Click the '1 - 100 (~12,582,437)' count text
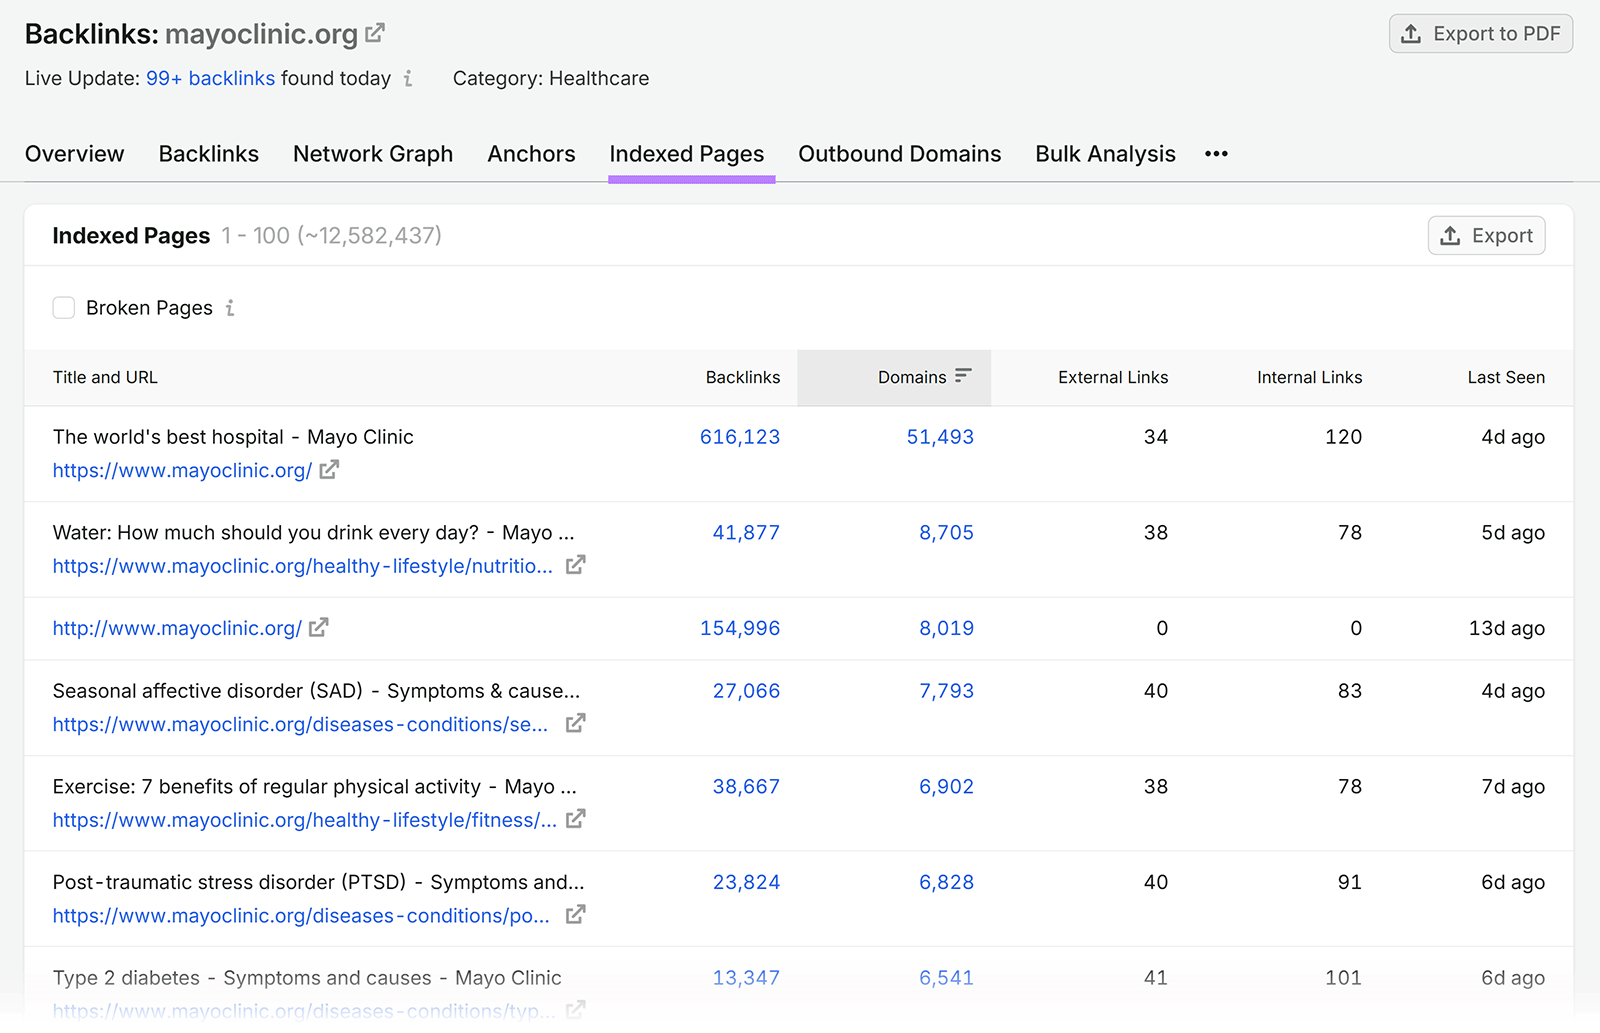 pyautogui.click(x=332, y=236)
